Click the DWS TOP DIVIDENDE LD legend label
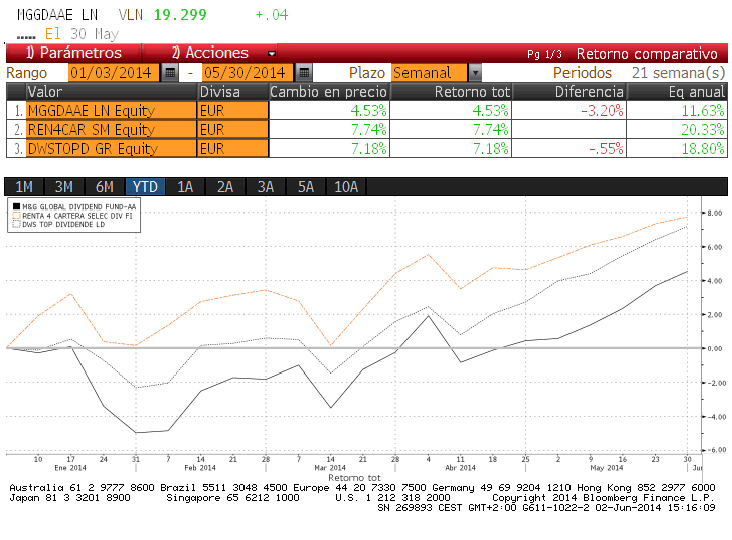732x540 pixels. (64, 224)
